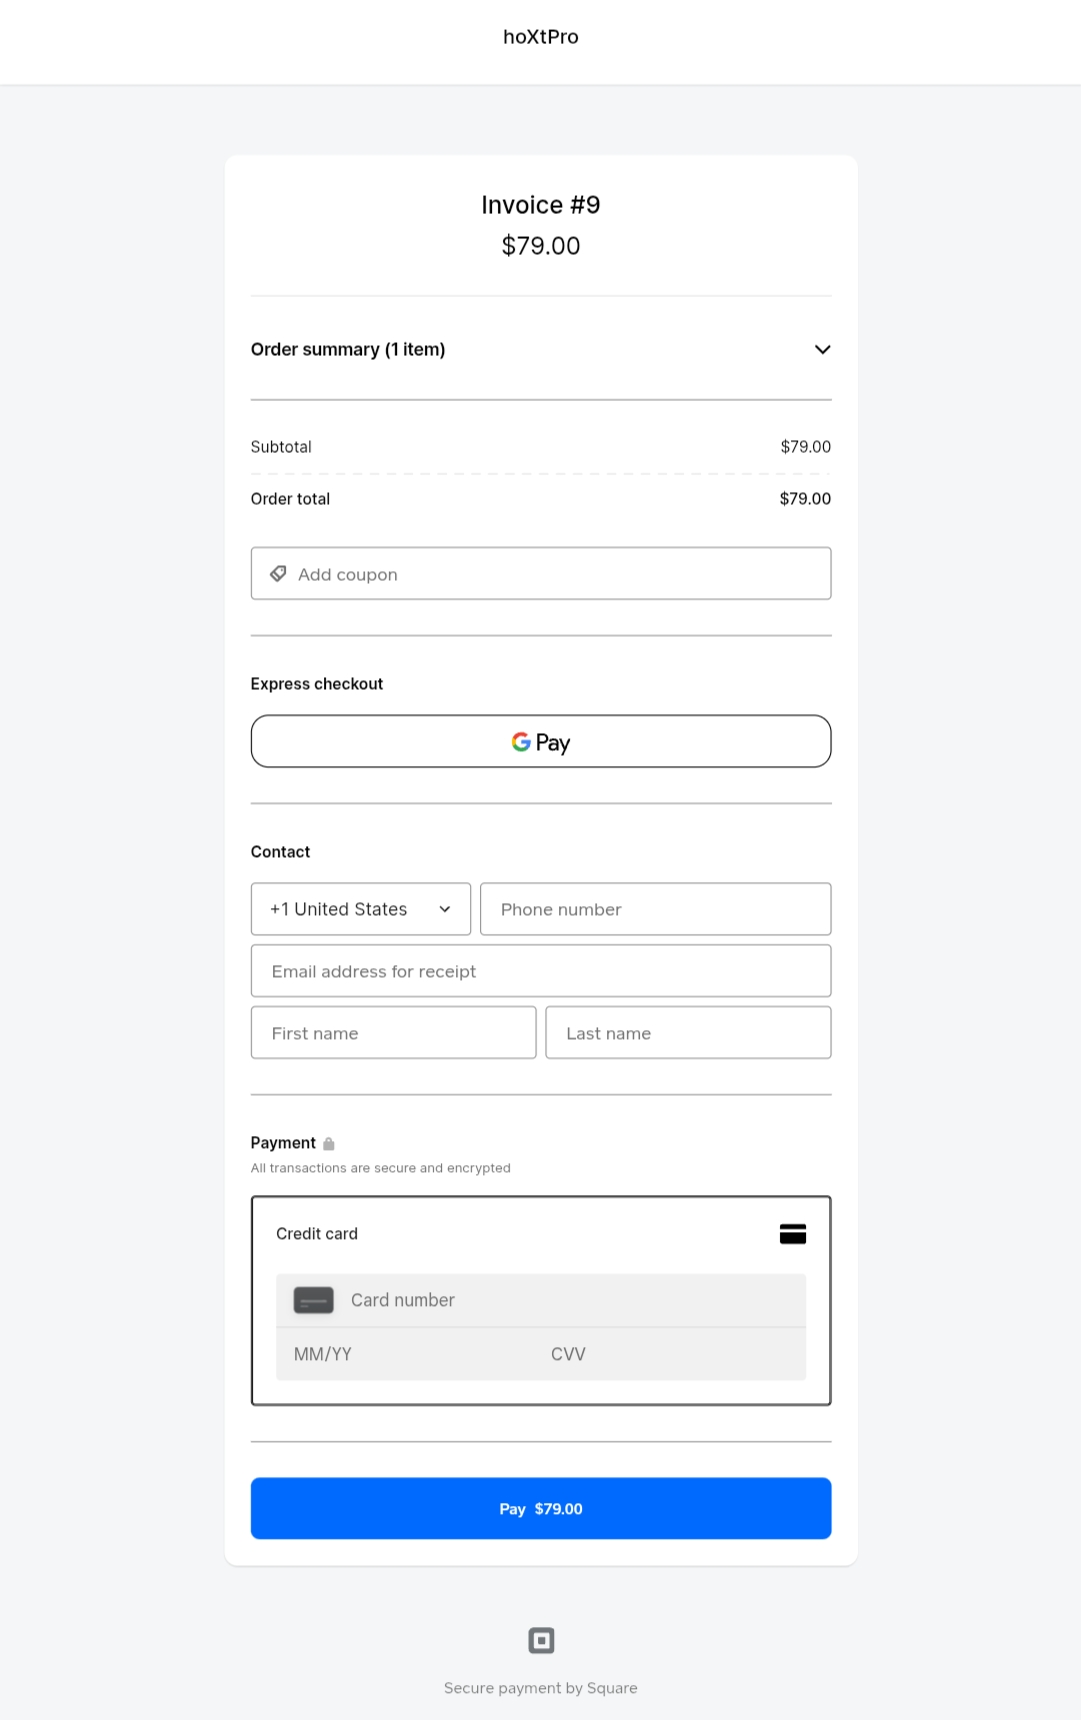Focus the Card number input
Image resolution: width=1081 pixels, height=1720 pixels.
click(x=570, y=1300)
